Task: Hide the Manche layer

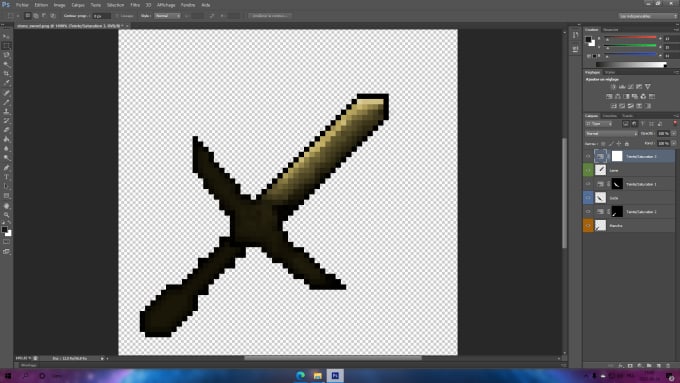Action: click(588, 226)
